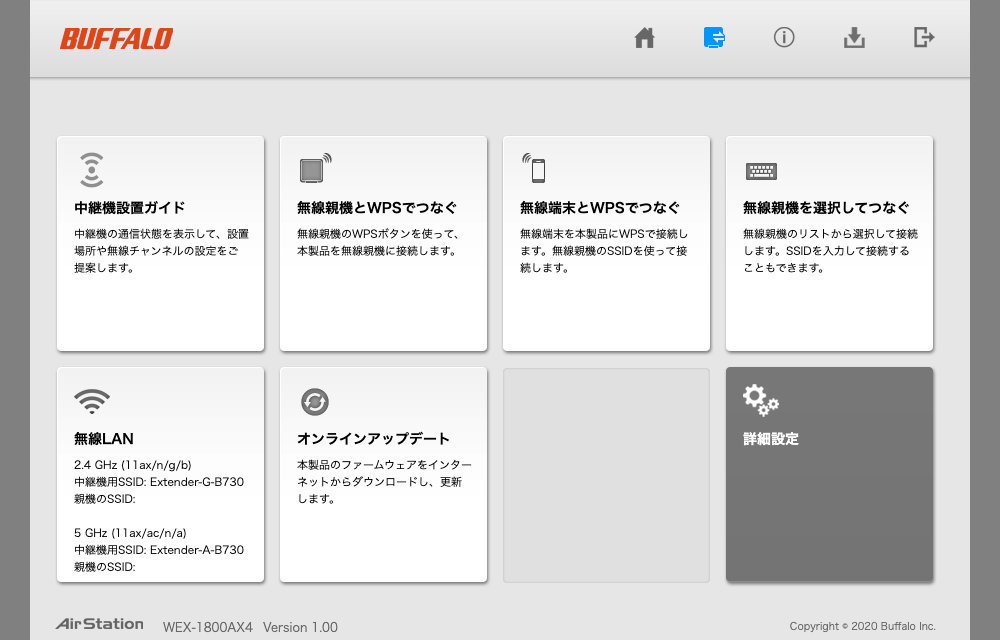Screen dimensions: 1000x640
Task: Open 中継機設置ガイド title
Action: [129, 208]
